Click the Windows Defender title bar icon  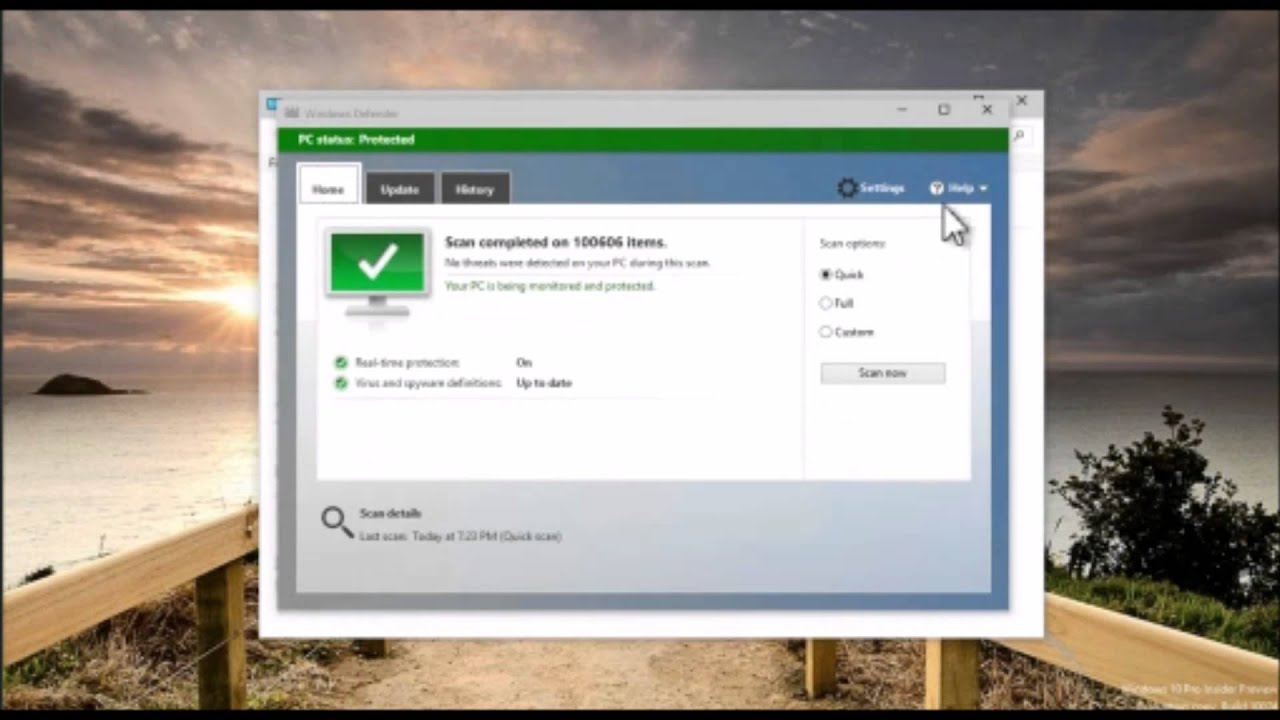(x=291, y=113)
